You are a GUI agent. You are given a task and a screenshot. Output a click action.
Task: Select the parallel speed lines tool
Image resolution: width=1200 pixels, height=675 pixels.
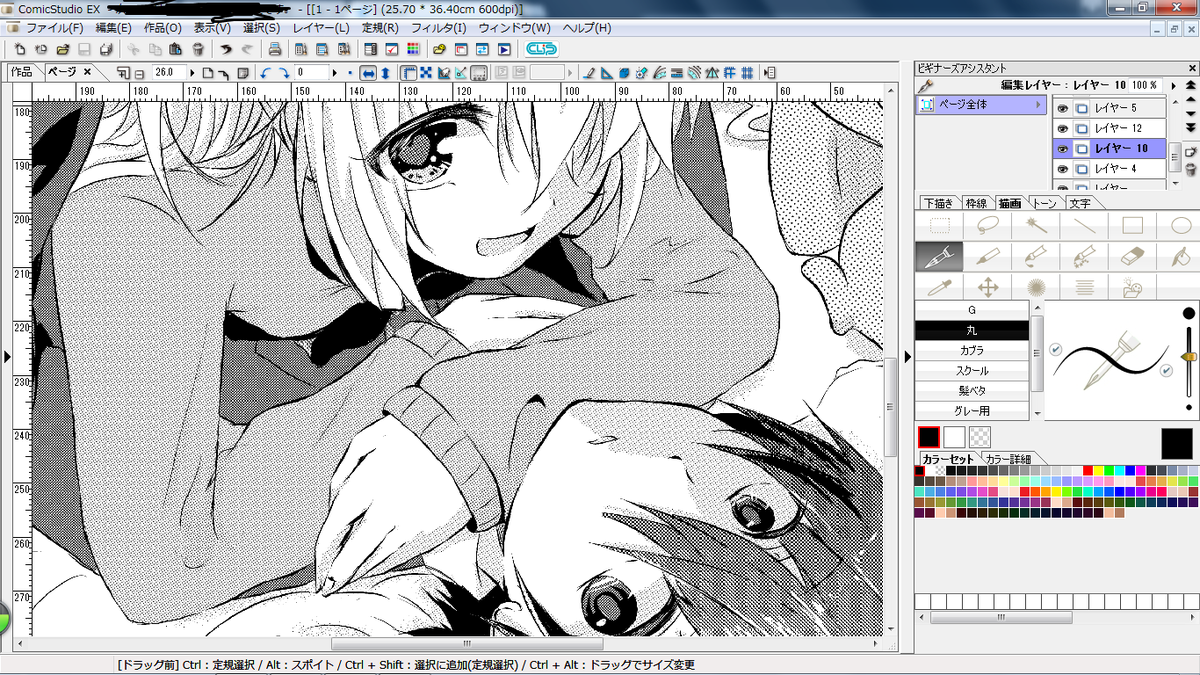coord(1083,287)
